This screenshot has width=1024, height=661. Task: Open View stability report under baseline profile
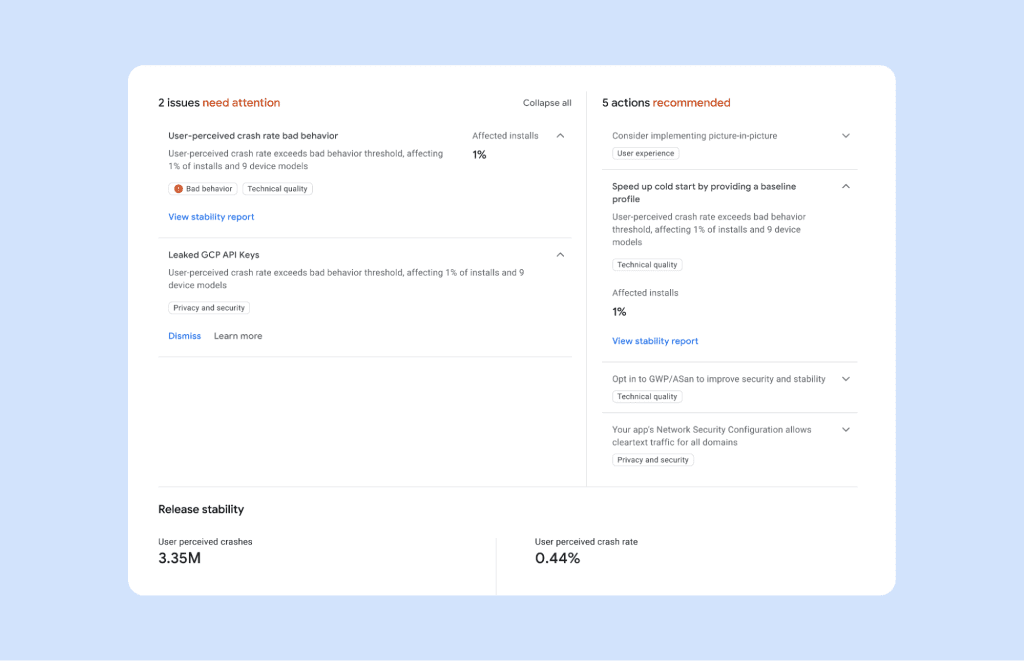click(x=655, y=341)
